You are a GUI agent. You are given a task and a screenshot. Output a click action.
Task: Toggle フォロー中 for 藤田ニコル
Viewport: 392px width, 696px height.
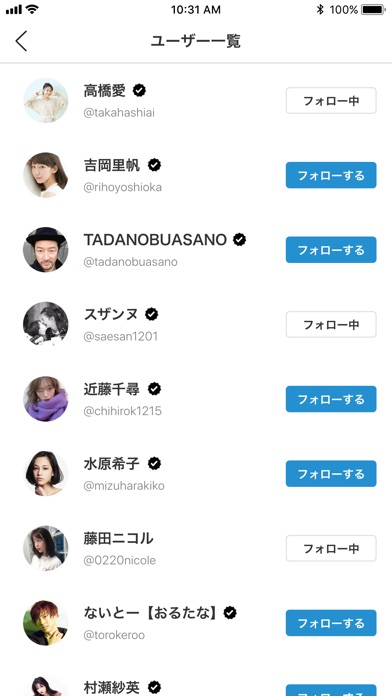pyautogui.click(x=331, y=548)
